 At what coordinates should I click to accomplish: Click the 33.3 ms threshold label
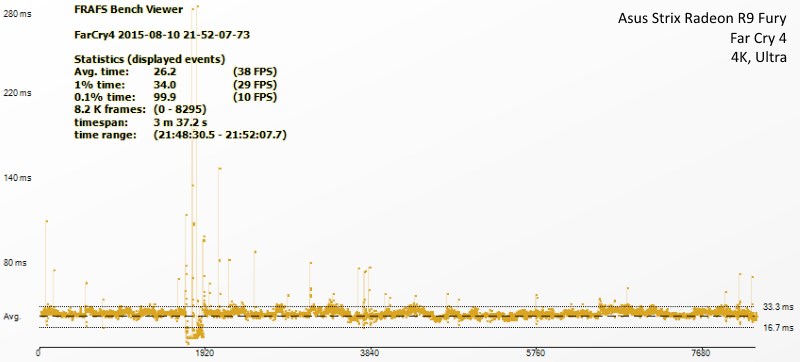point(779,307)
